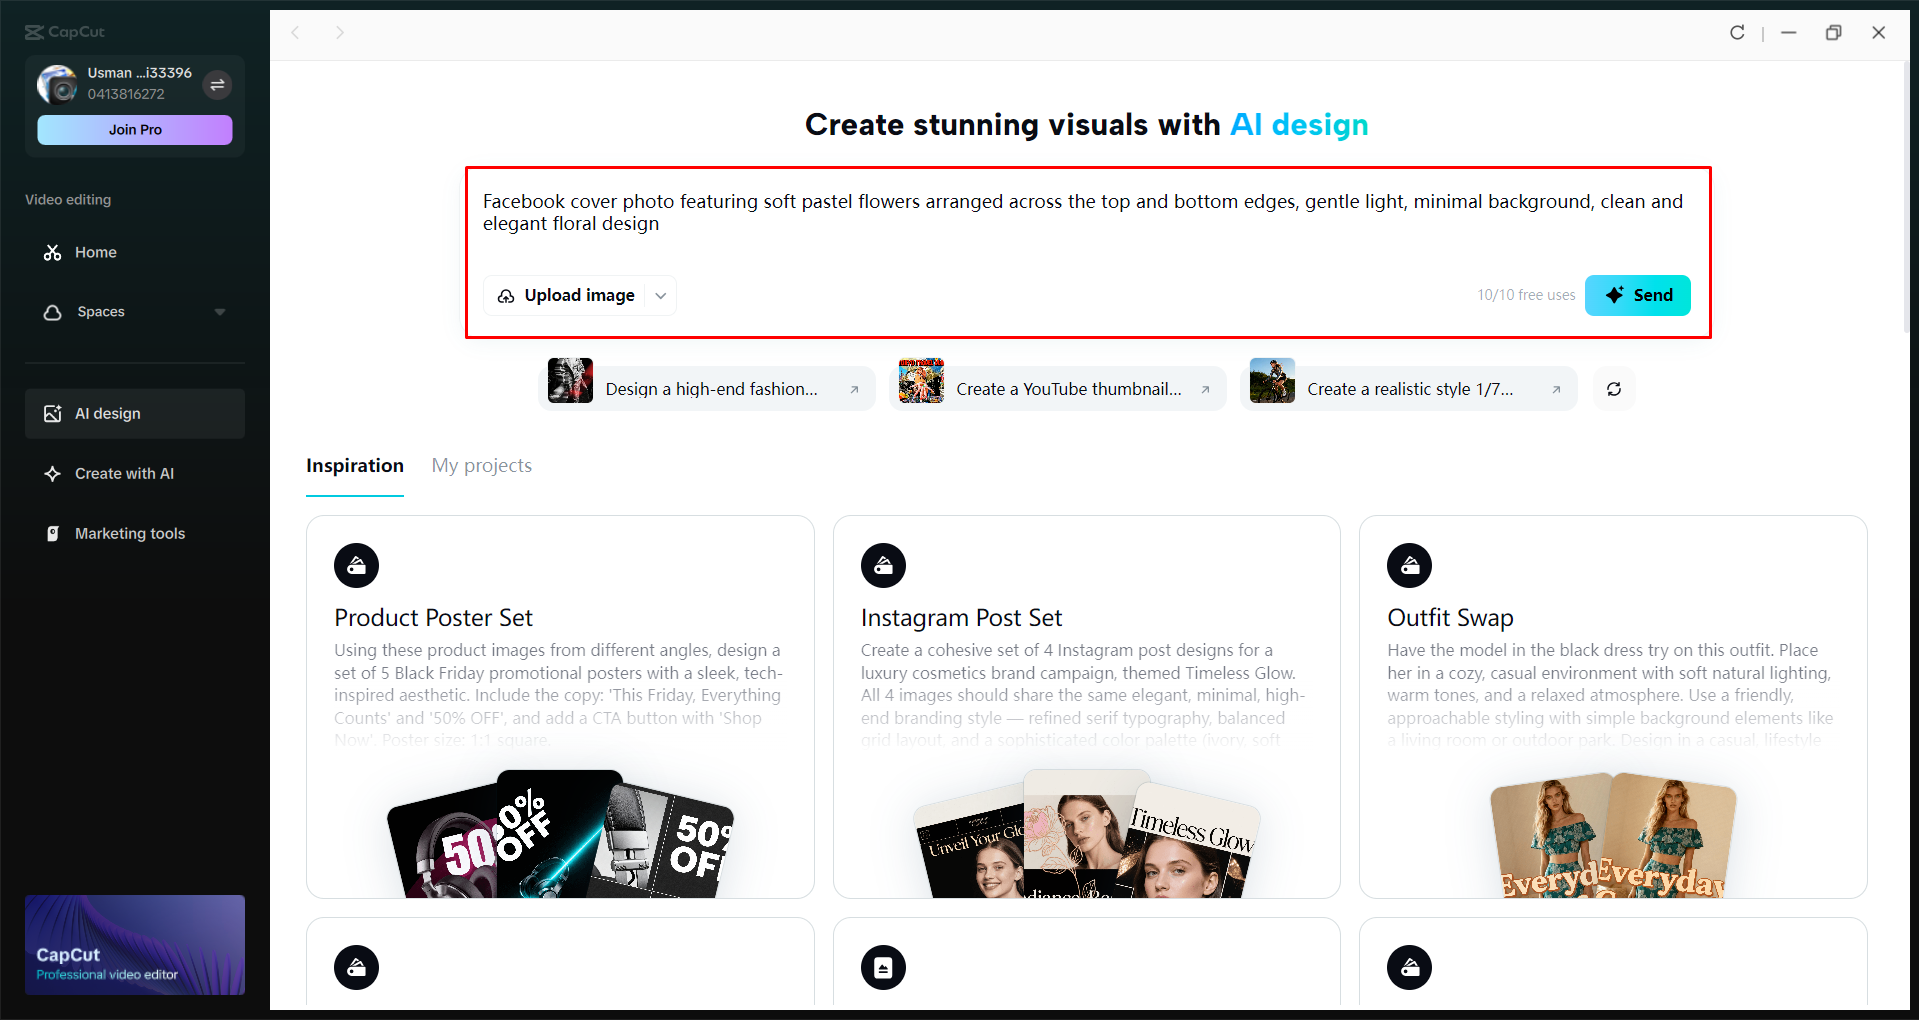This screenshot has width=1919, height=1020.
Task: Reload the page via refresh icon
Action: tap(1737, 32)
